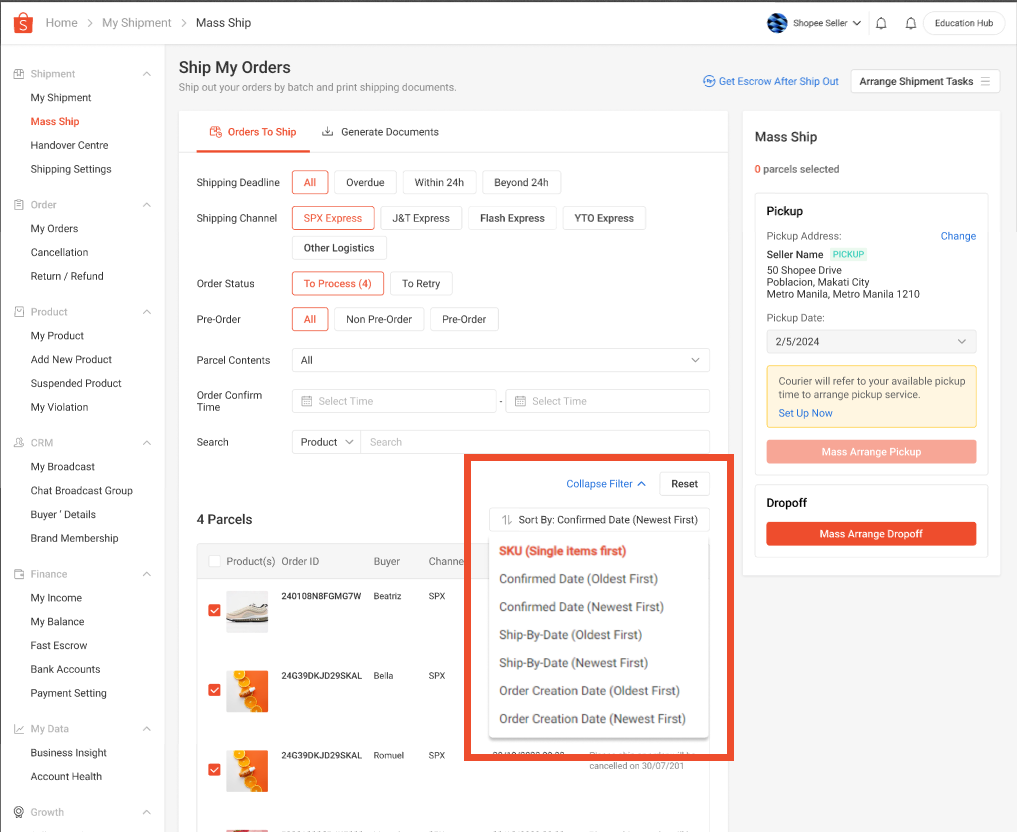Viewport: 1017px width, 832px height.
Task: Click the first notification bell icon
Action: [x=881, y=23]
